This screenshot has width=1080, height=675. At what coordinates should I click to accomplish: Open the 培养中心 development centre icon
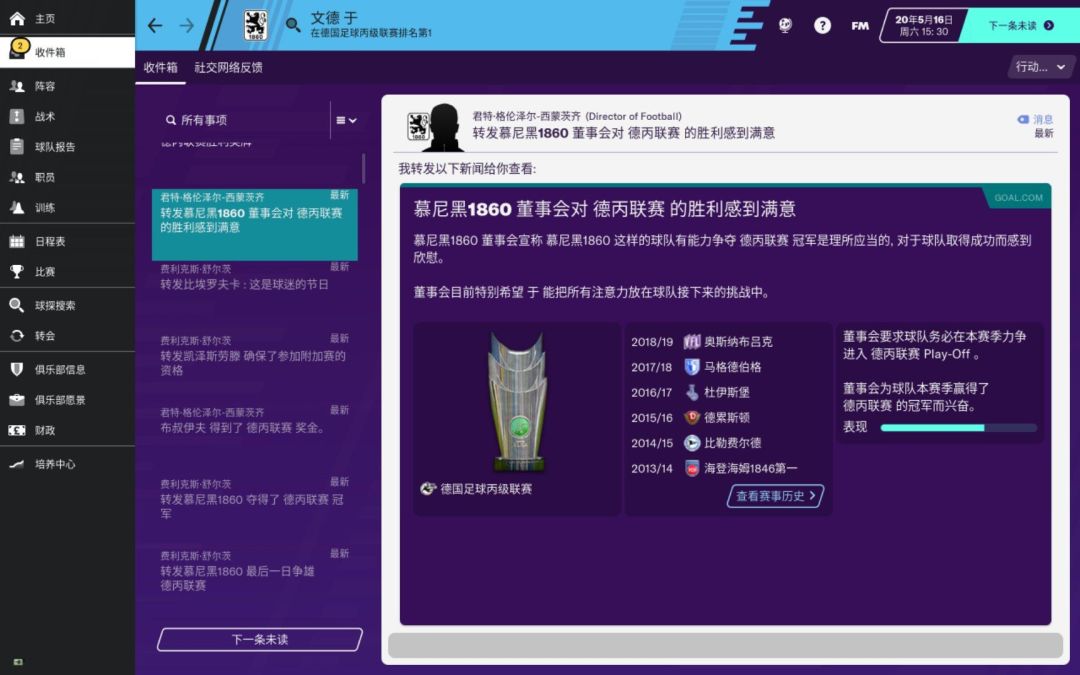click(x=17, y=464)
